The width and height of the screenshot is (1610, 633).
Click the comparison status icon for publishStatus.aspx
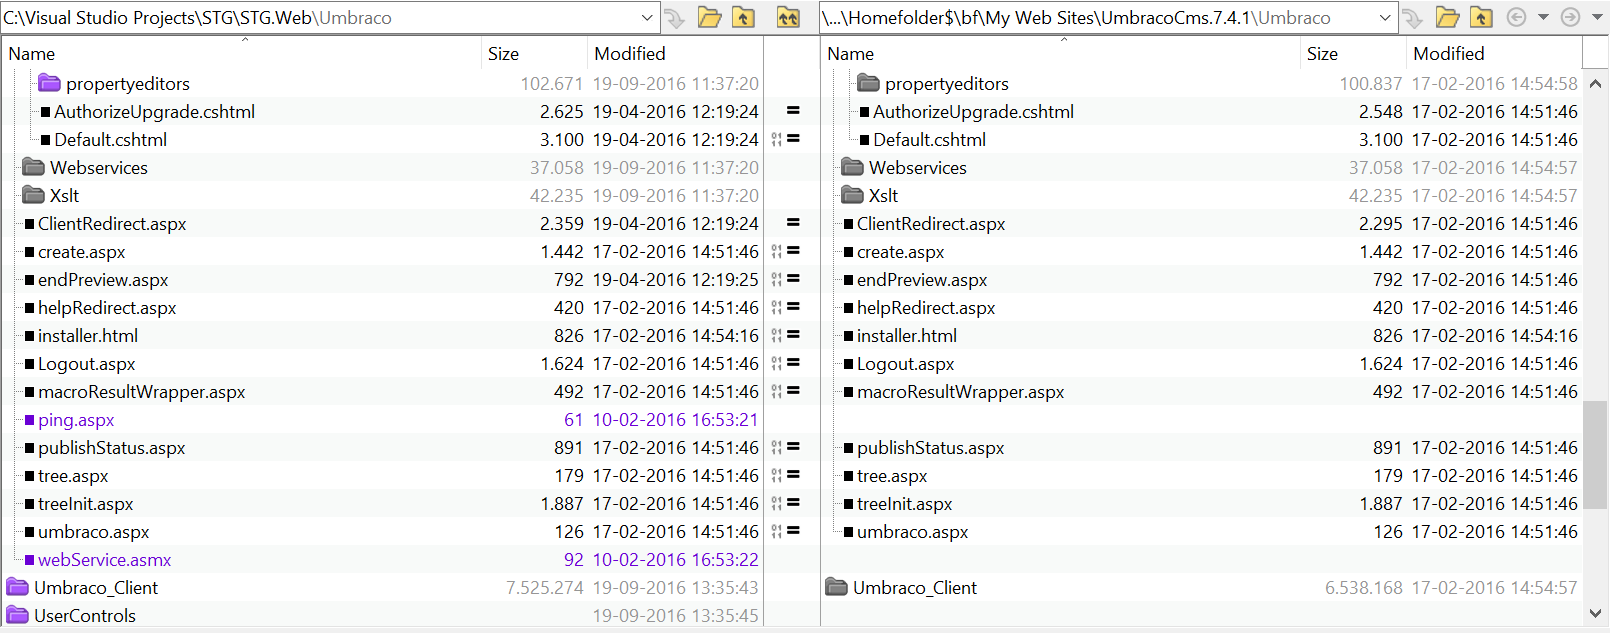click(x=786, y=447)
